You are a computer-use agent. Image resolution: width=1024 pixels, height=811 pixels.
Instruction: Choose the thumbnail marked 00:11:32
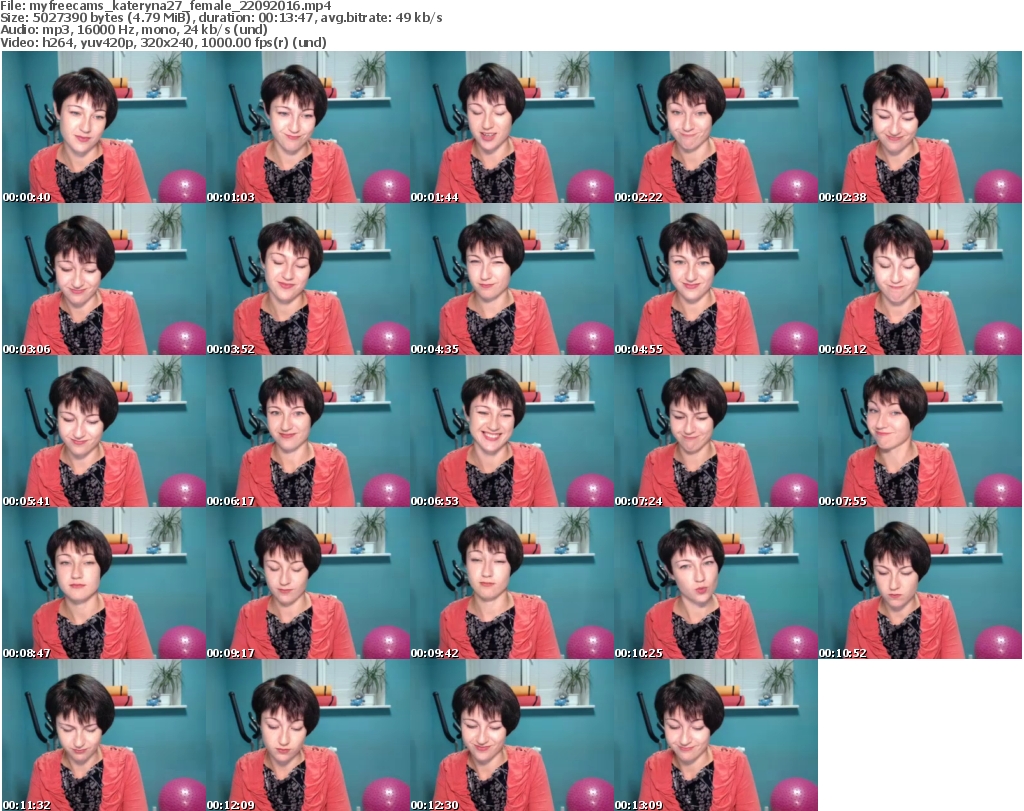click(x=104, y=735)
